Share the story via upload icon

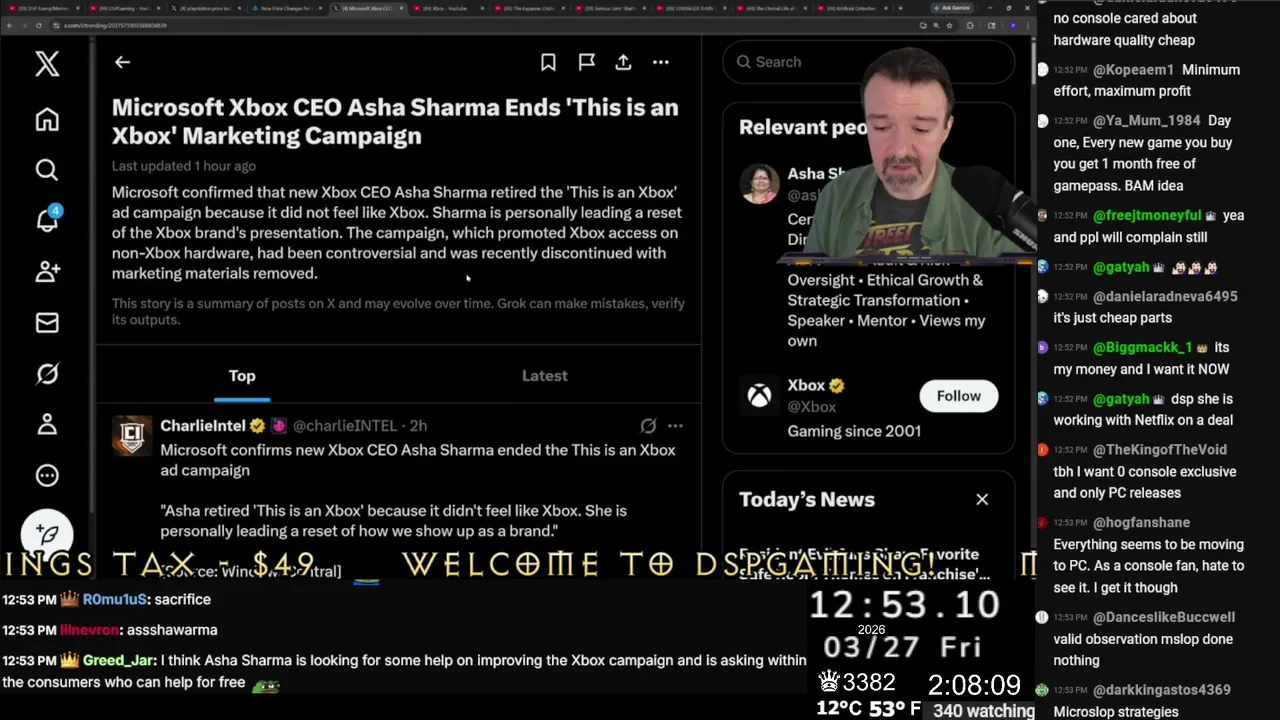[623, 62]
